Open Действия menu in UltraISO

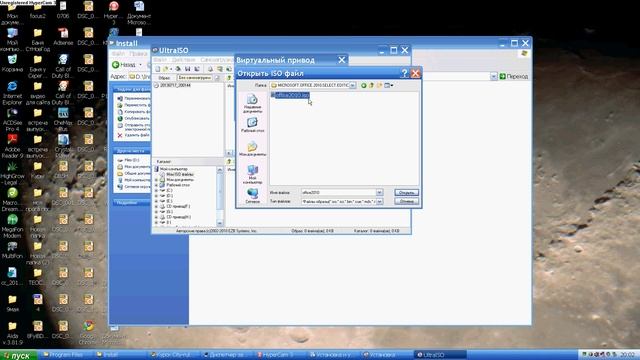[x=183, y=60]
